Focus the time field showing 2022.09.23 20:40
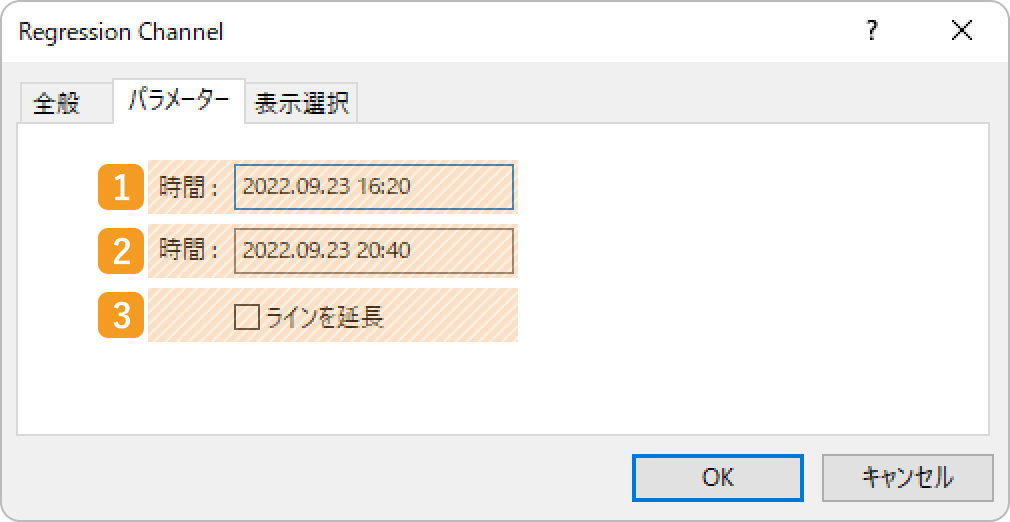 [x=374, y=251]
